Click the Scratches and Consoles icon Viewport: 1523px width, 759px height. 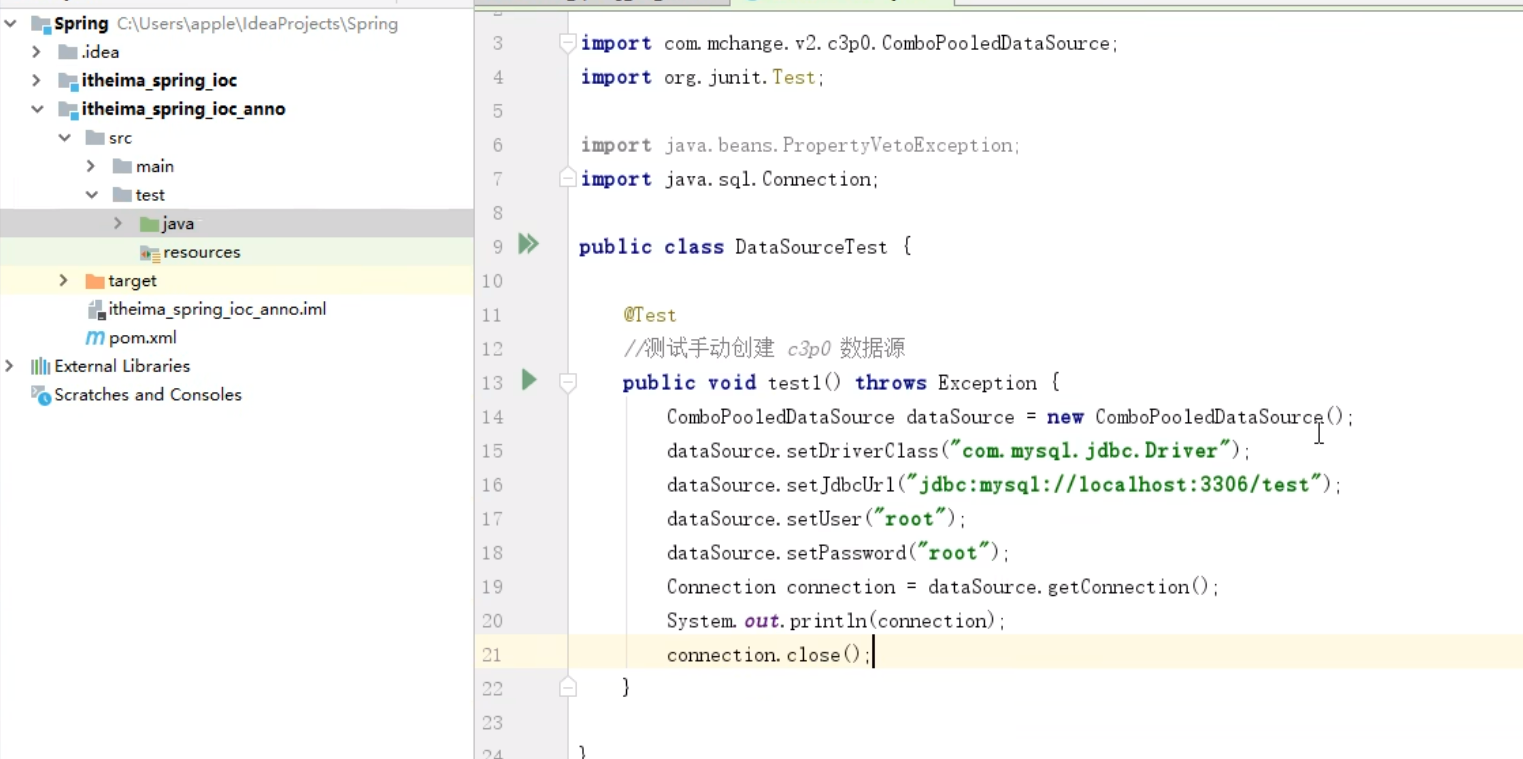[x=38, y=394]
